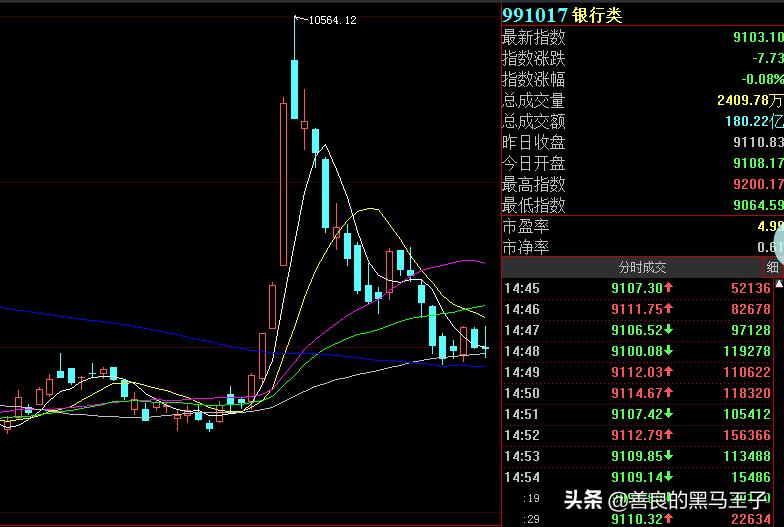Click the 细 detail button
This screenshot has height=527, width=784.
point(772,268)
